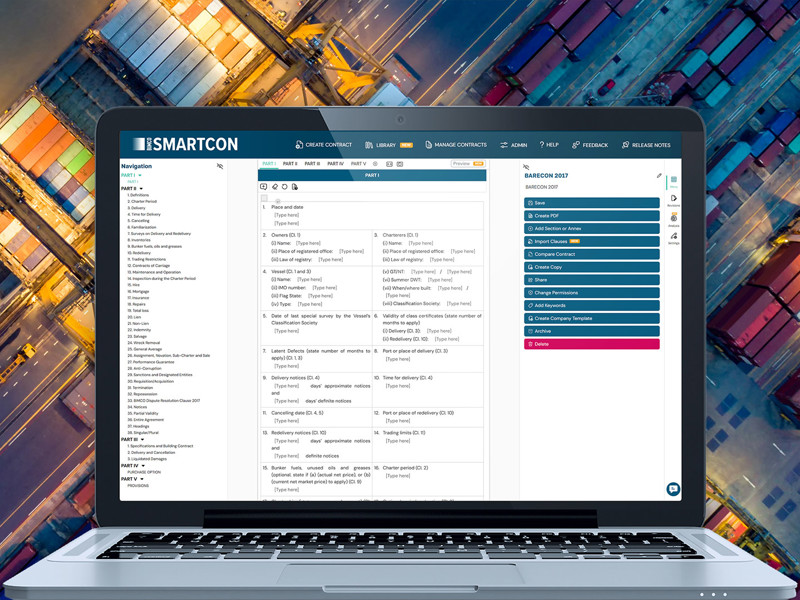Select the Menu icon in right sidebar

pyautogui.click(x=673, y=181)
